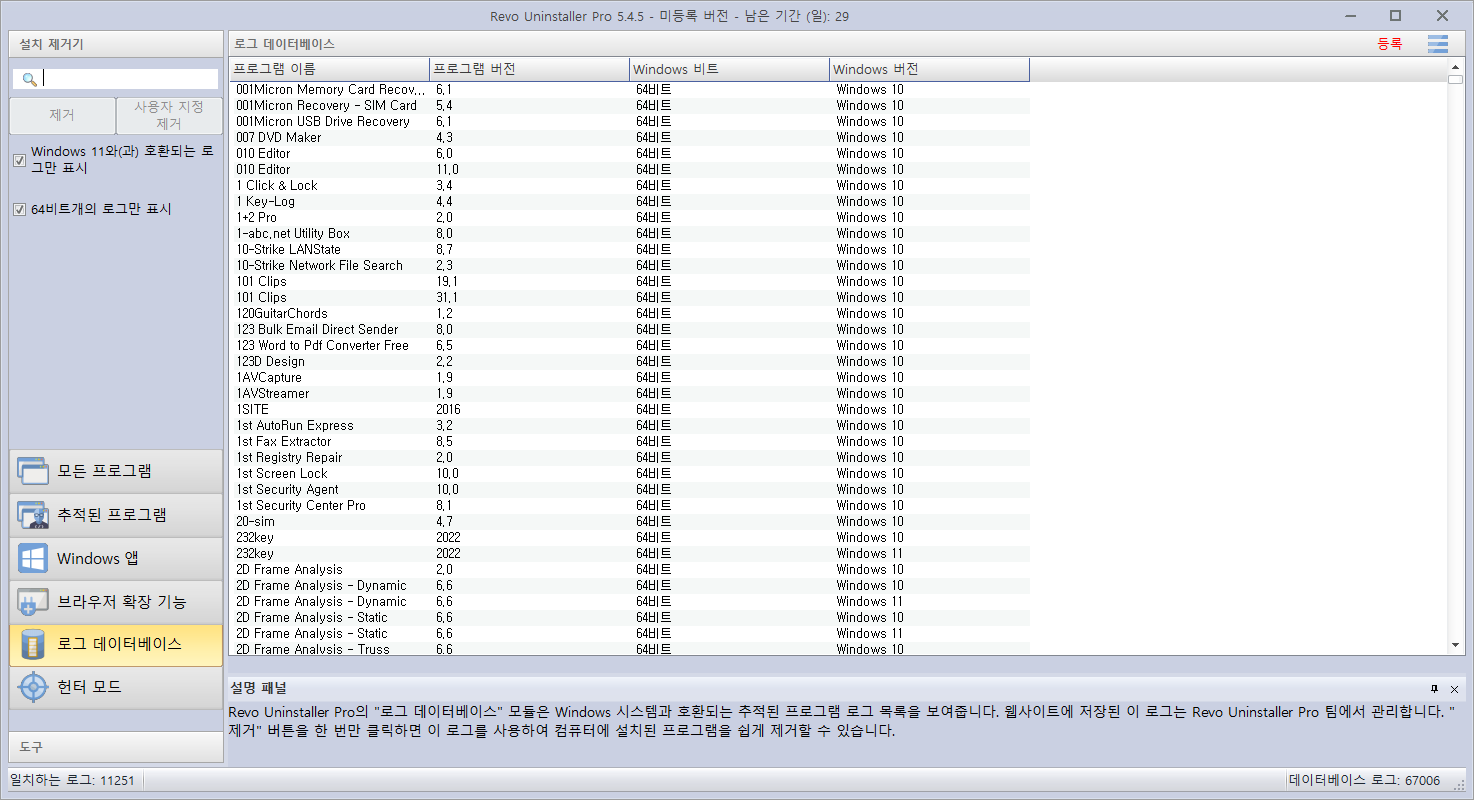Screen dimensions: 1474x800
Task: Select the '1st Security Agent' row
Action: 629,490
